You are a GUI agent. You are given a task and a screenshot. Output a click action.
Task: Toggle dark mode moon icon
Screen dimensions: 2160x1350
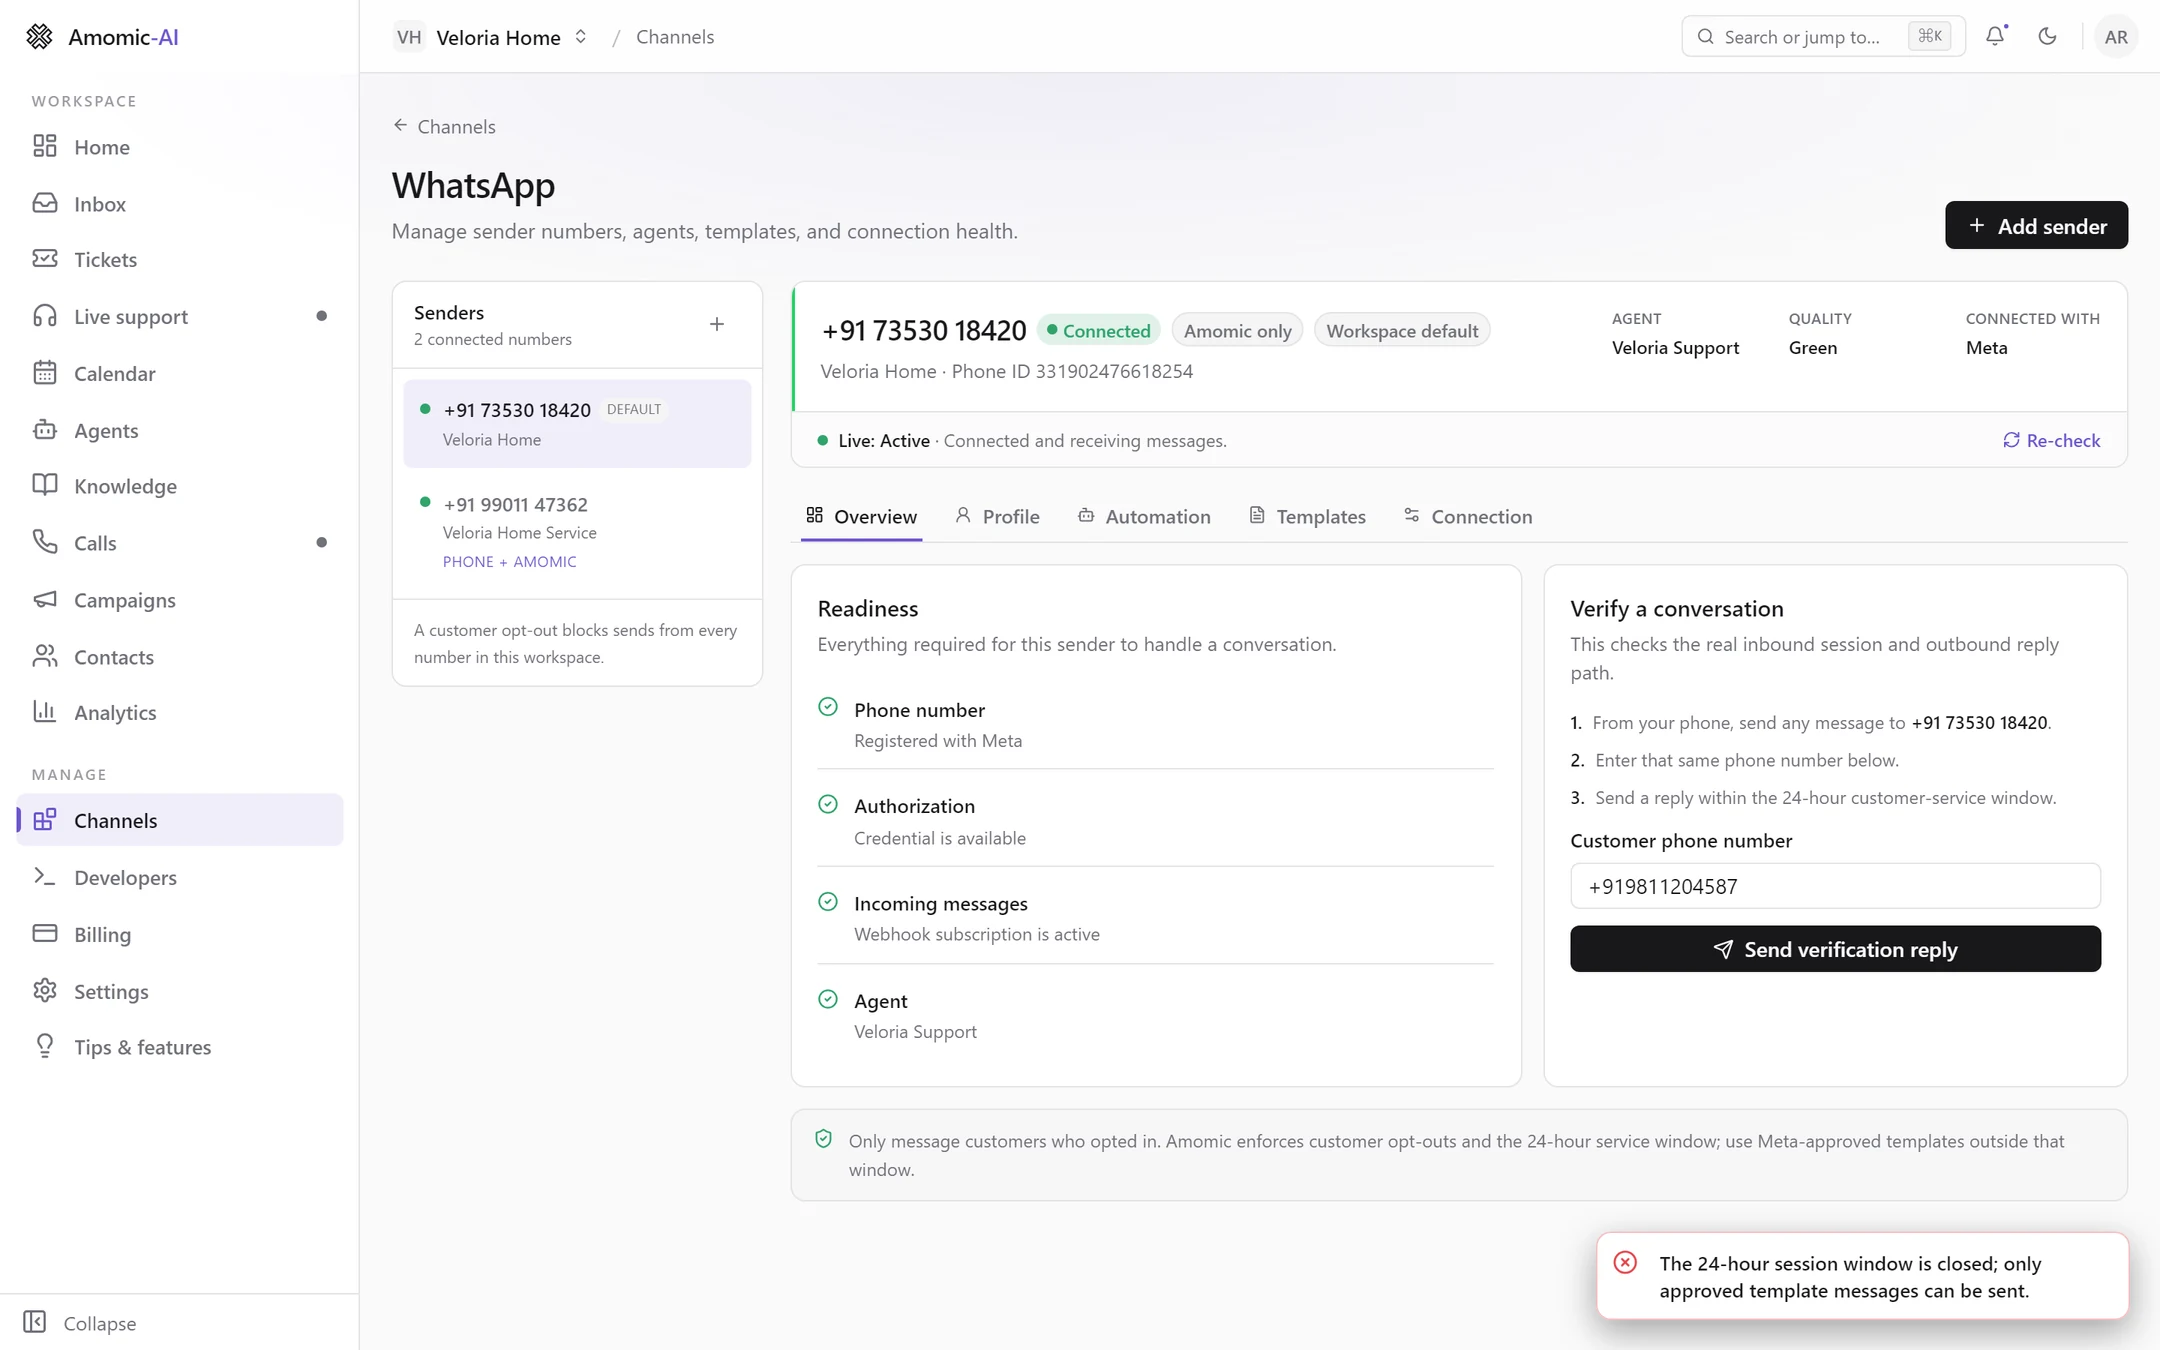[2047, 37]
